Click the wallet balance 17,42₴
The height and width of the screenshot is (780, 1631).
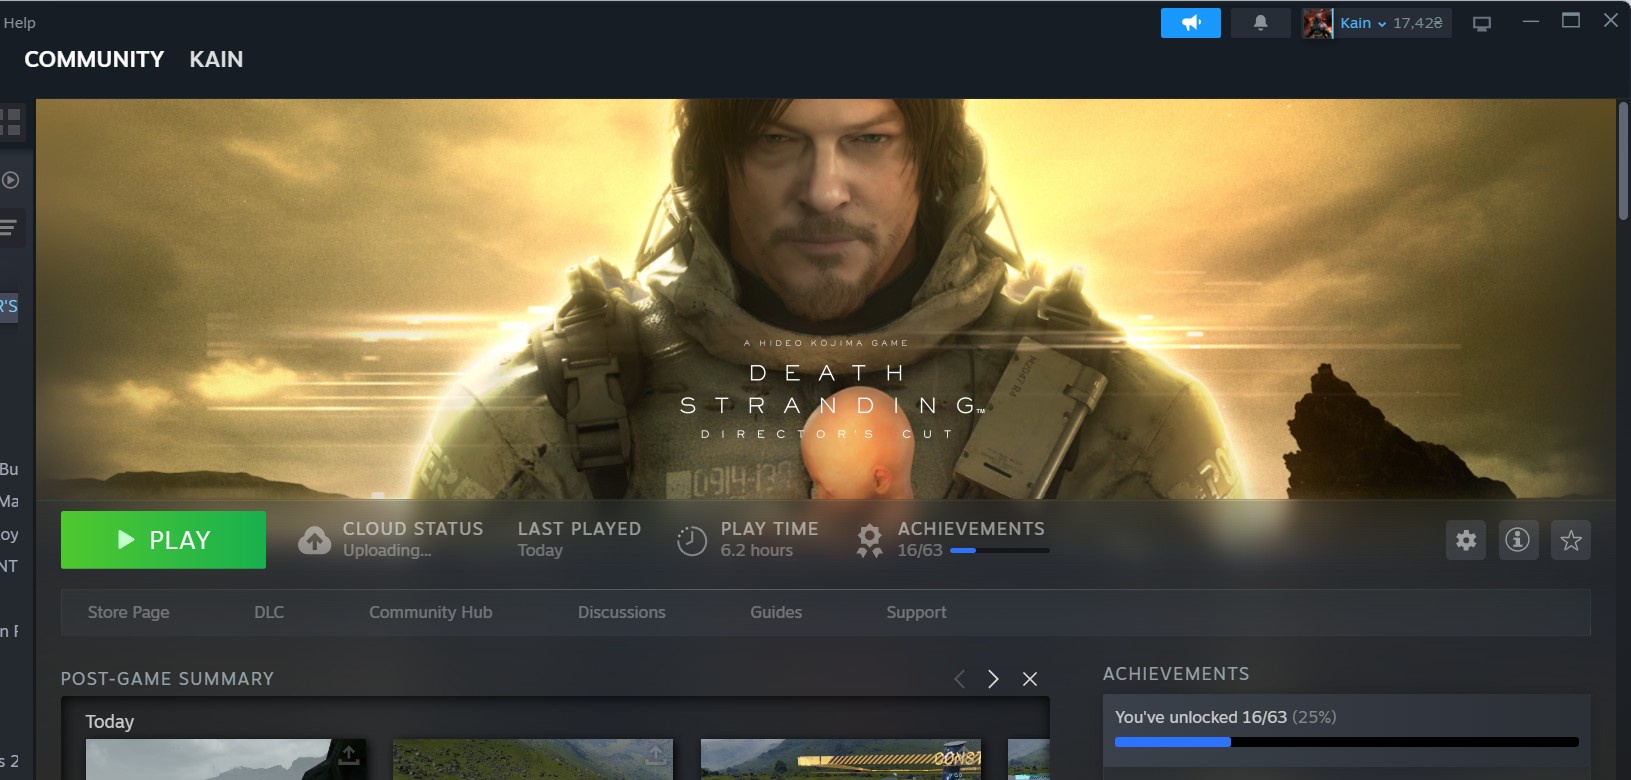click(x=1418, y=23)
